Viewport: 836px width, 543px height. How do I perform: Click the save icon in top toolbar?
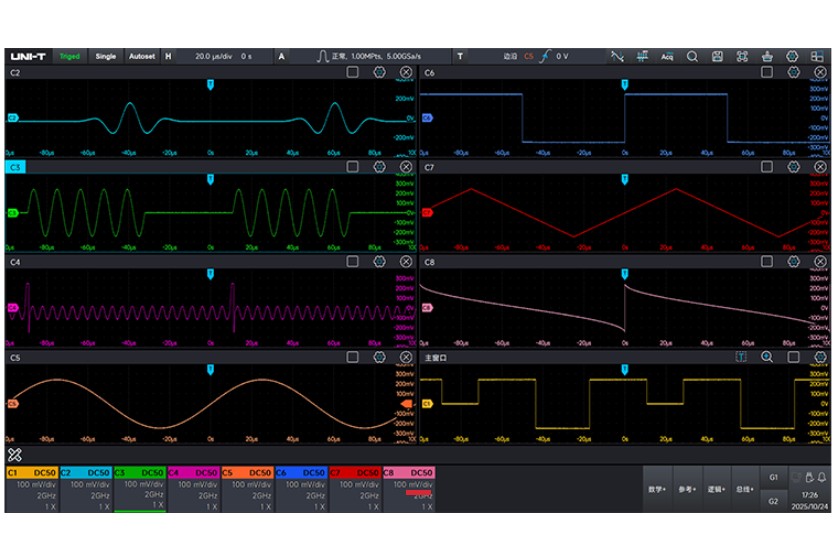tap(717, 57)
